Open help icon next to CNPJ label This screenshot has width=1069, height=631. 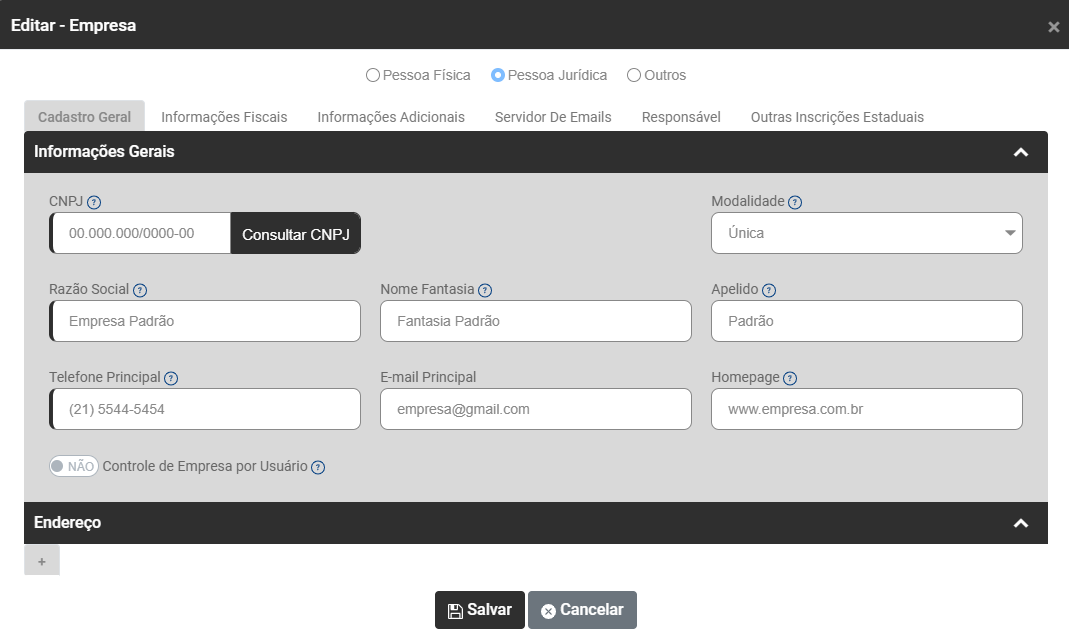click(x=94, y=202)
